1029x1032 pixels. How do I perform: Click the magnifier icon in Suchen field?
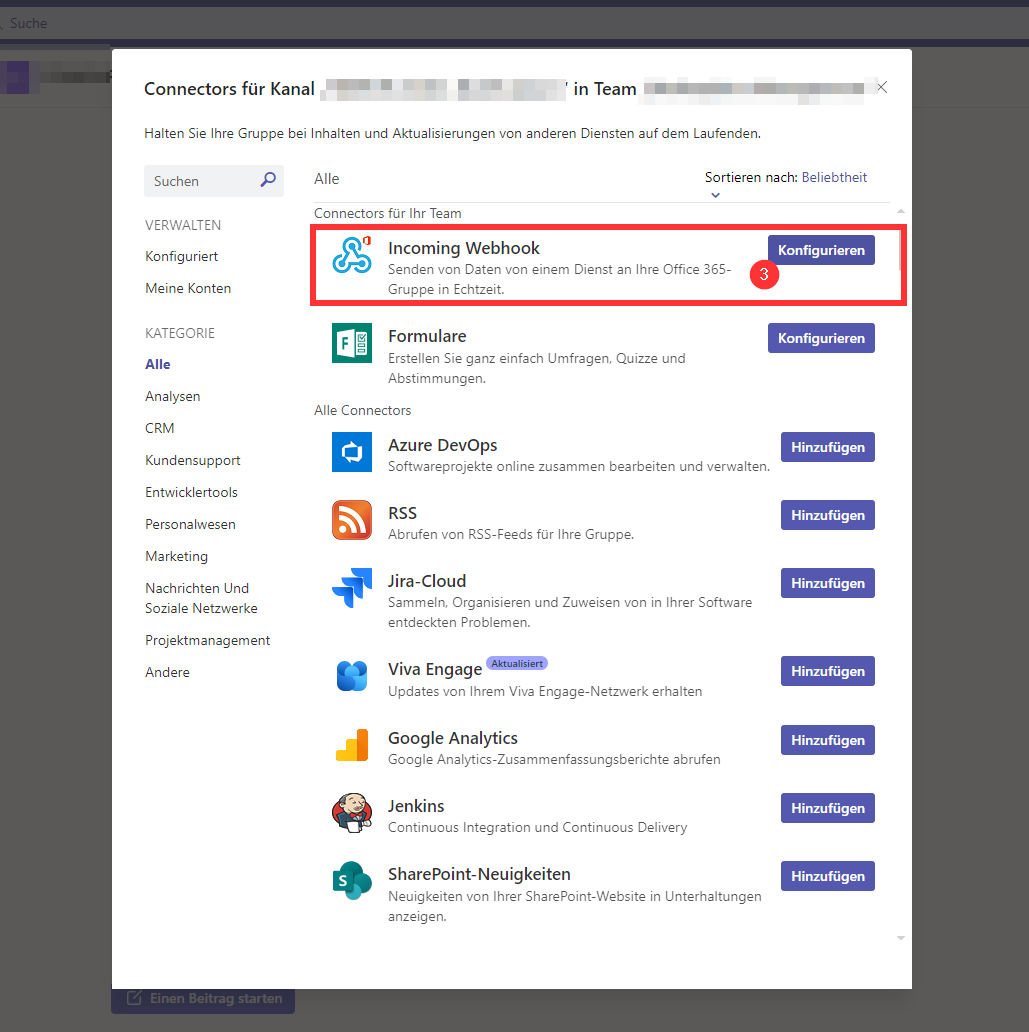point(268,180)
